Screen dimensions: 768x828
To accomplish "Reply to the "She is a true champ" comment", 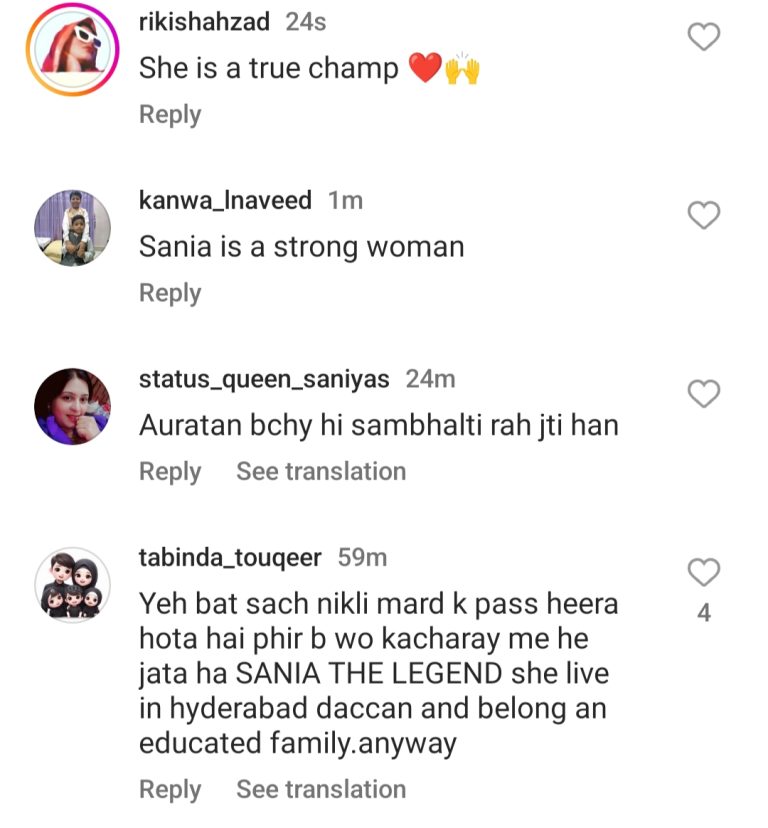I will tap(170, 114).
